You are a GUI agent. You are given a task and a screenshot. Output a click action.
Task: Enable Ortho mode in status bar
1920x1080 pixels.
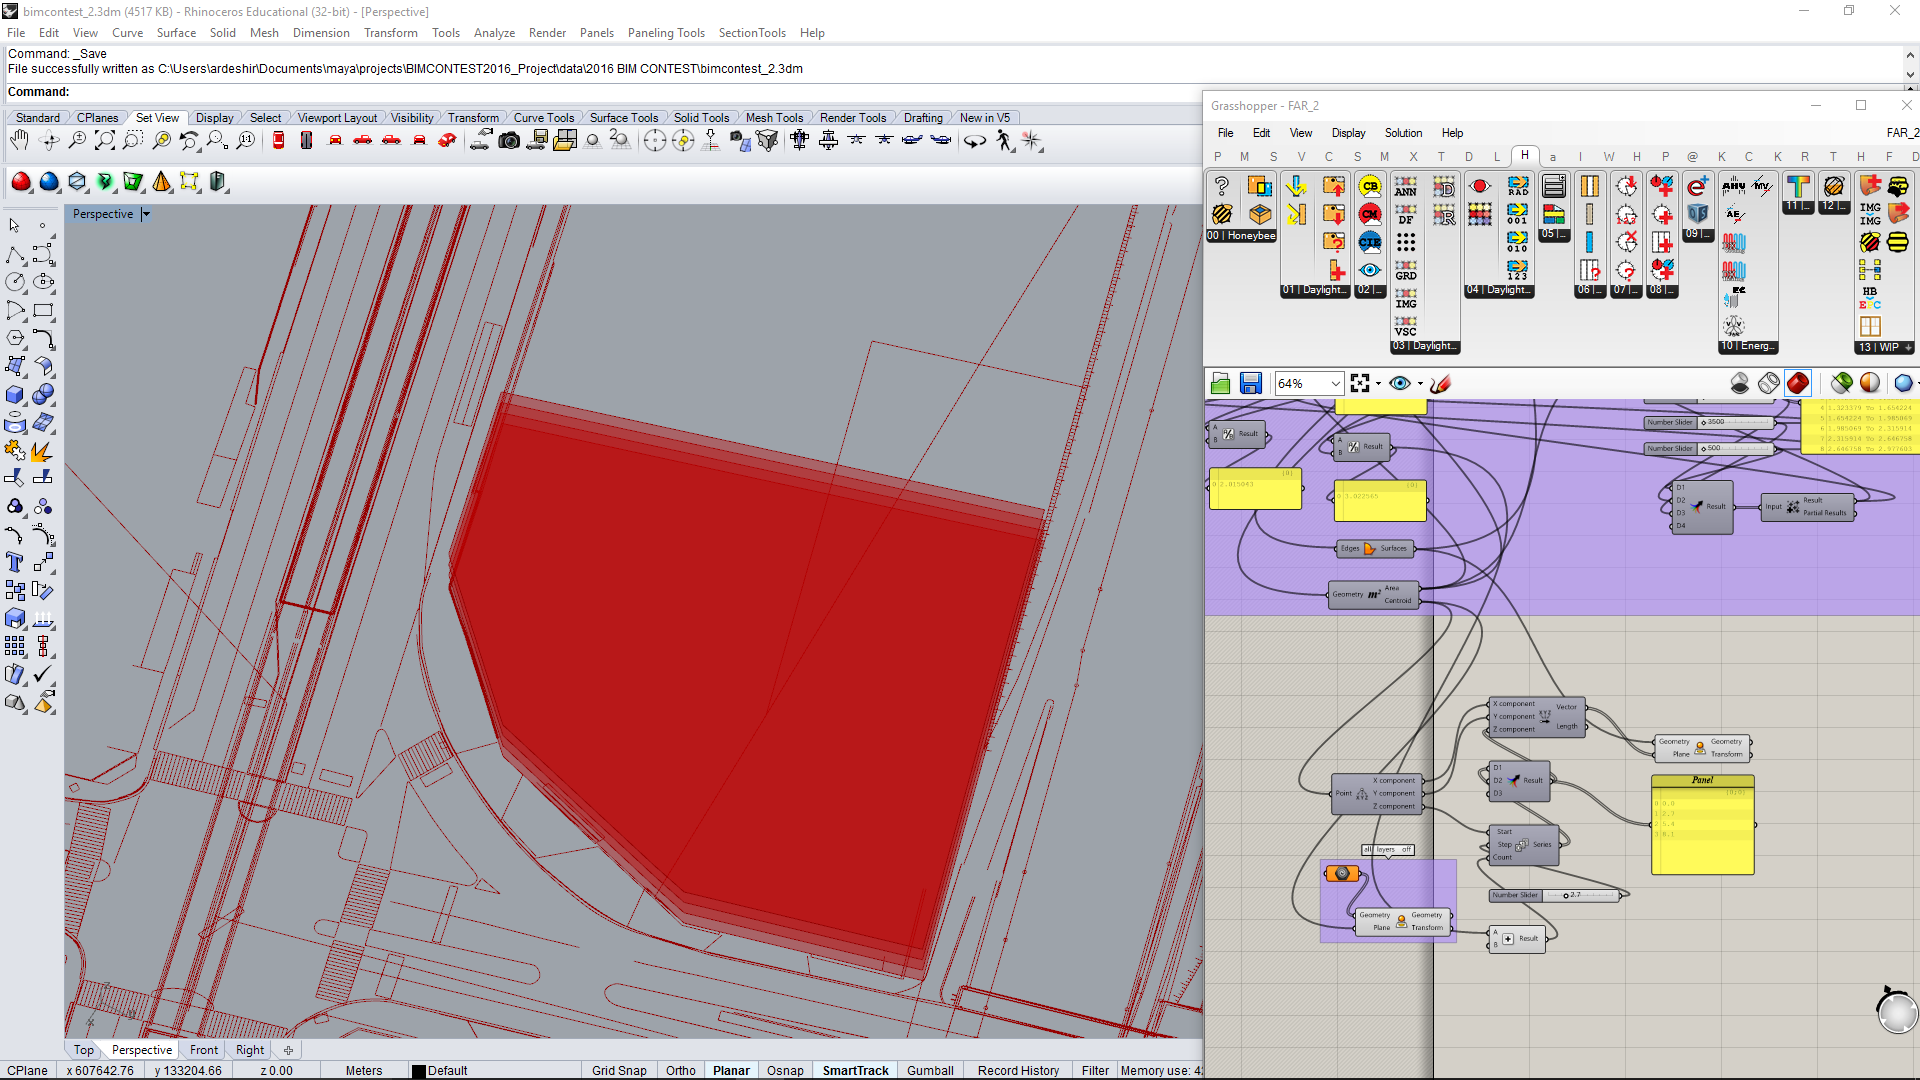pyautogui.click(x=680, y=1070)
